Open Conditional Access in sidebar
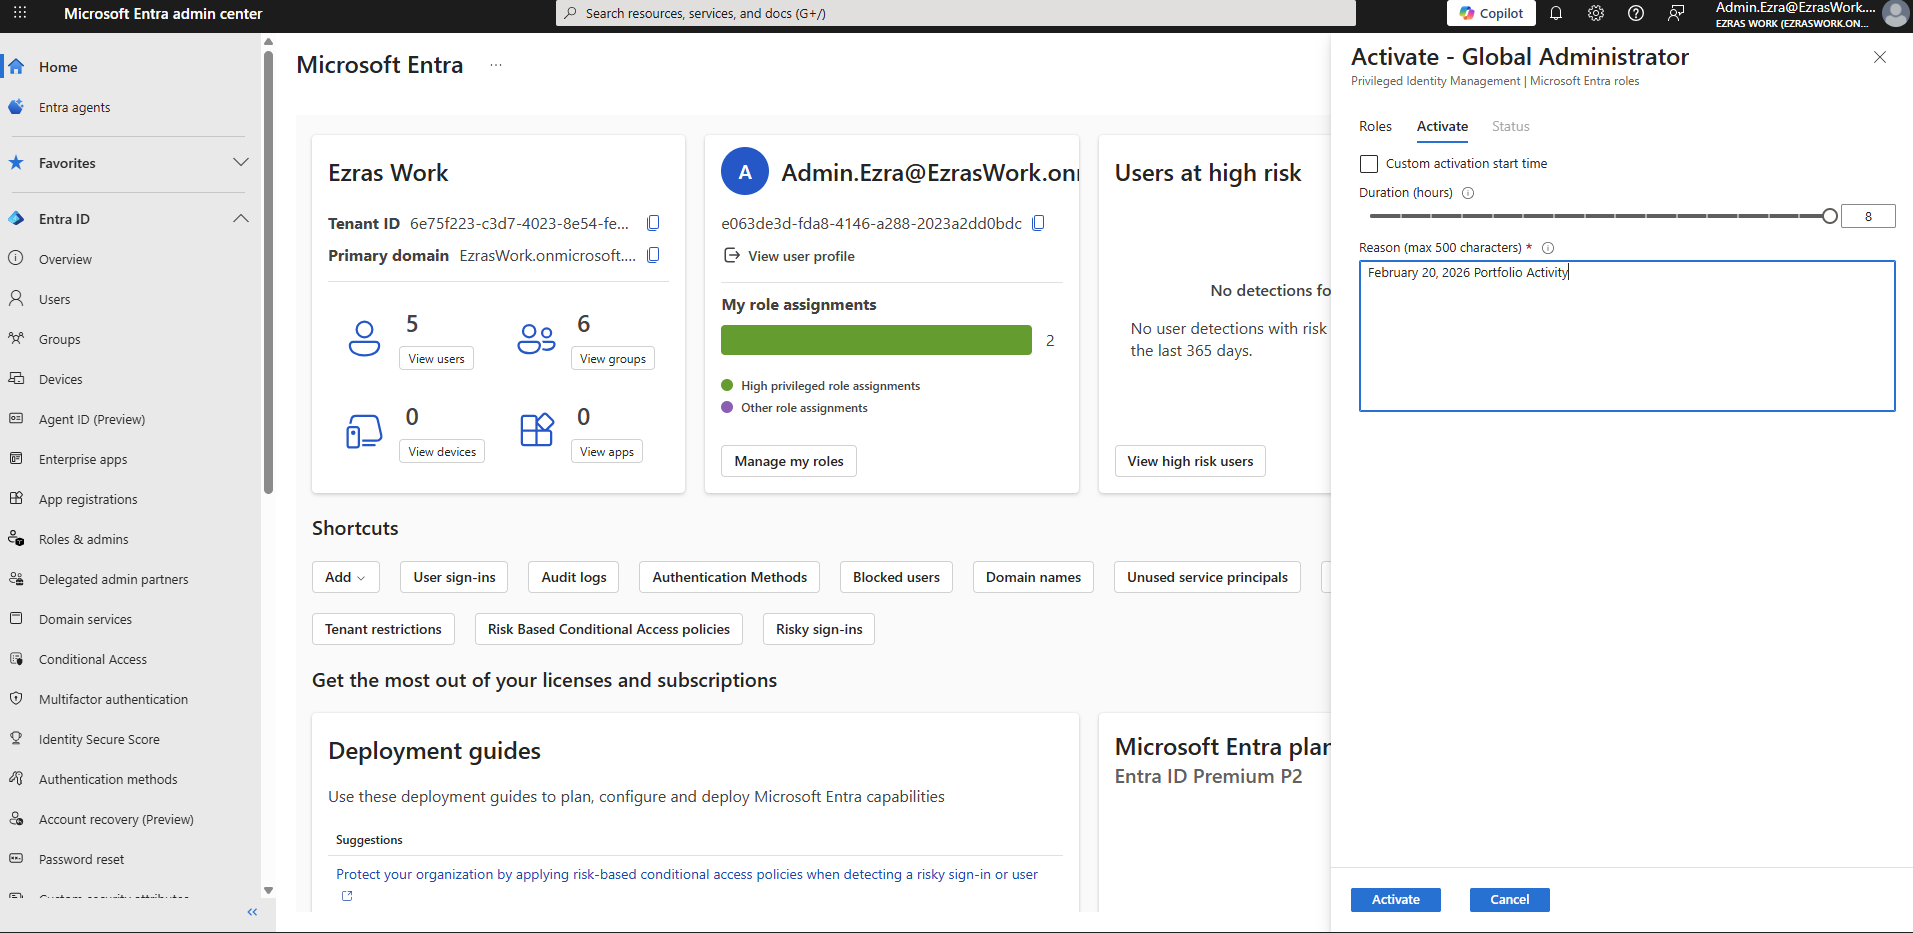This screenshot has width=1913, height=933. click(x=93, y=659)
